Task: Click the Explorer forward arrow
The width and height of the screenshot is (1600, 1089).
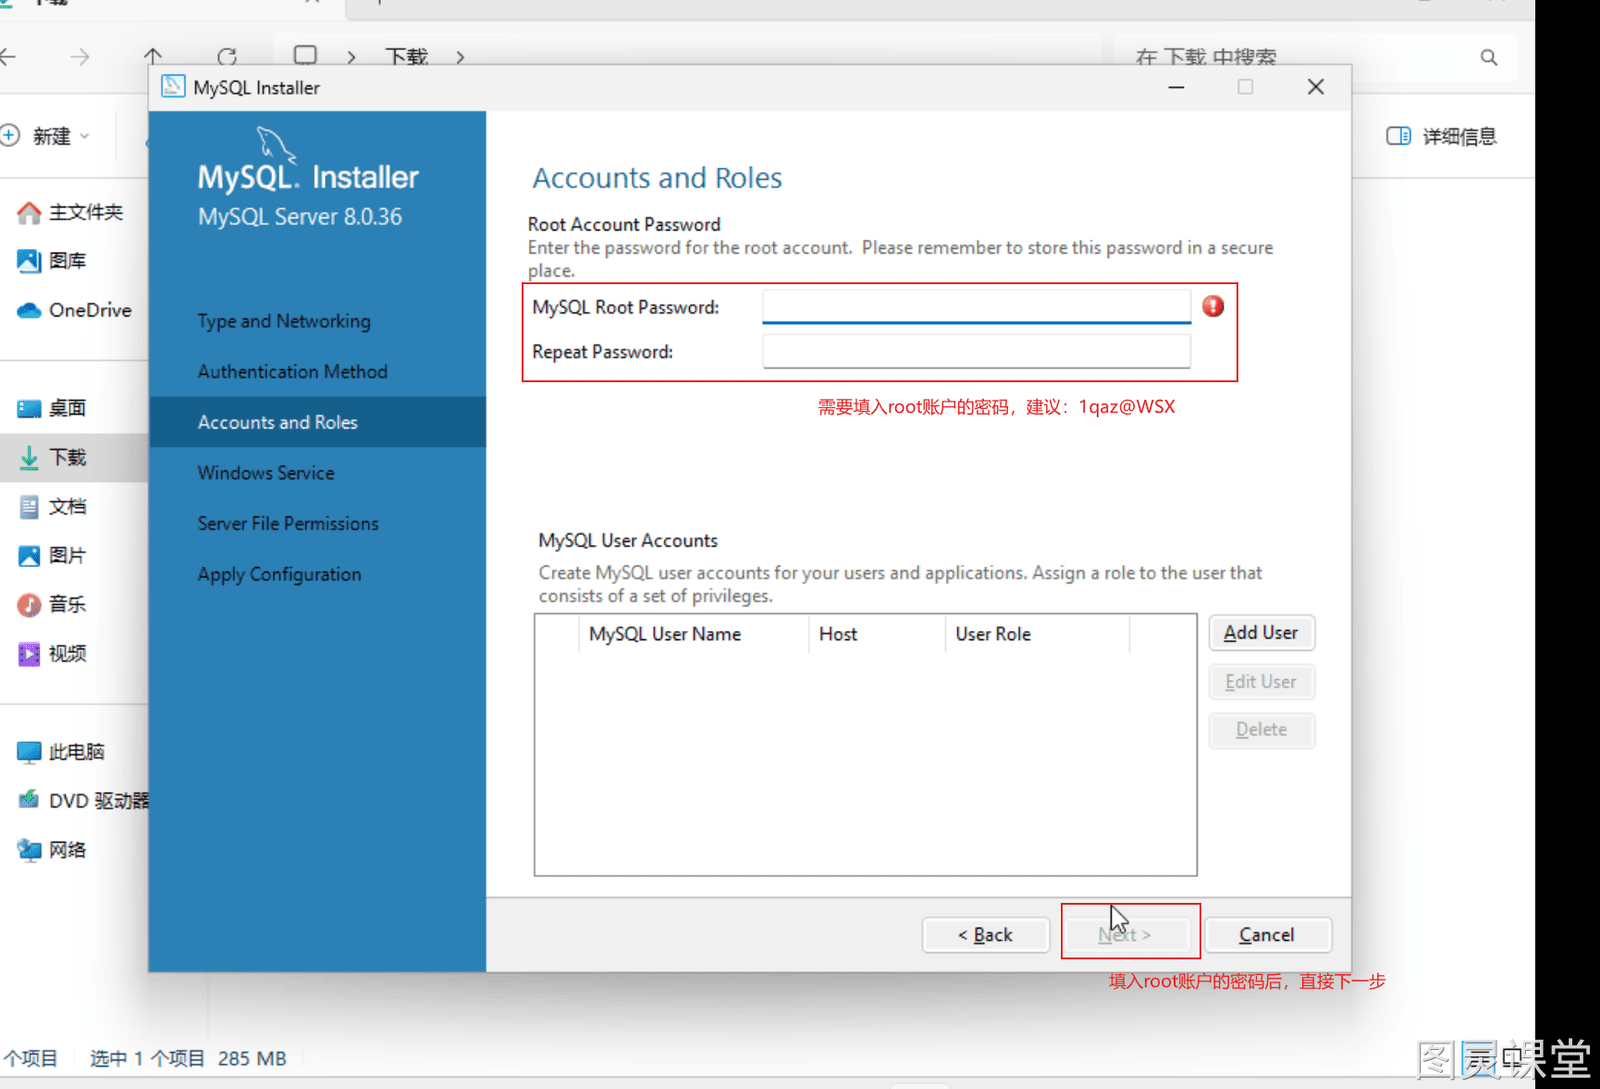Action: pyautogui.click(x=80, y=57)
